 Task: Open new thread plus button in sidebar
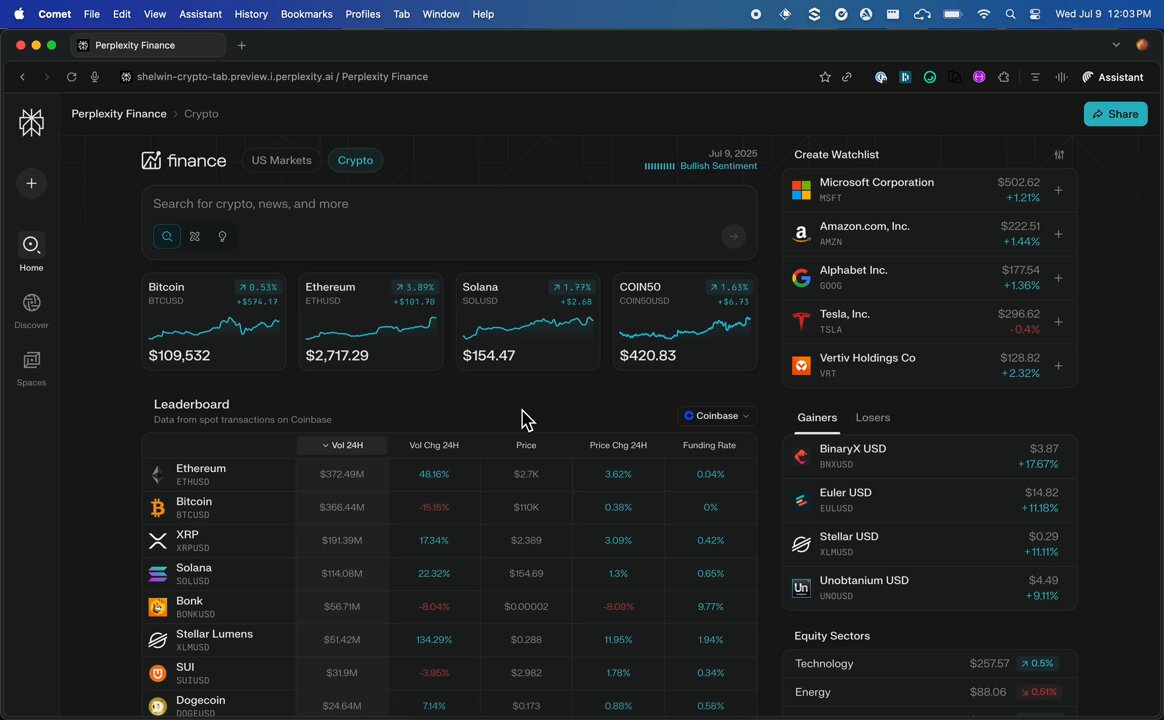31,183
